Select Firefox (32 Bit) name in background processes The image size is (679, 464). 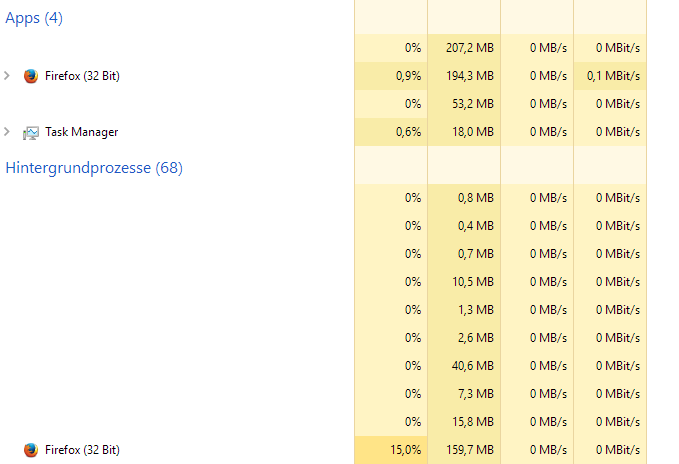pyautogui.click(x=82, y=450)
